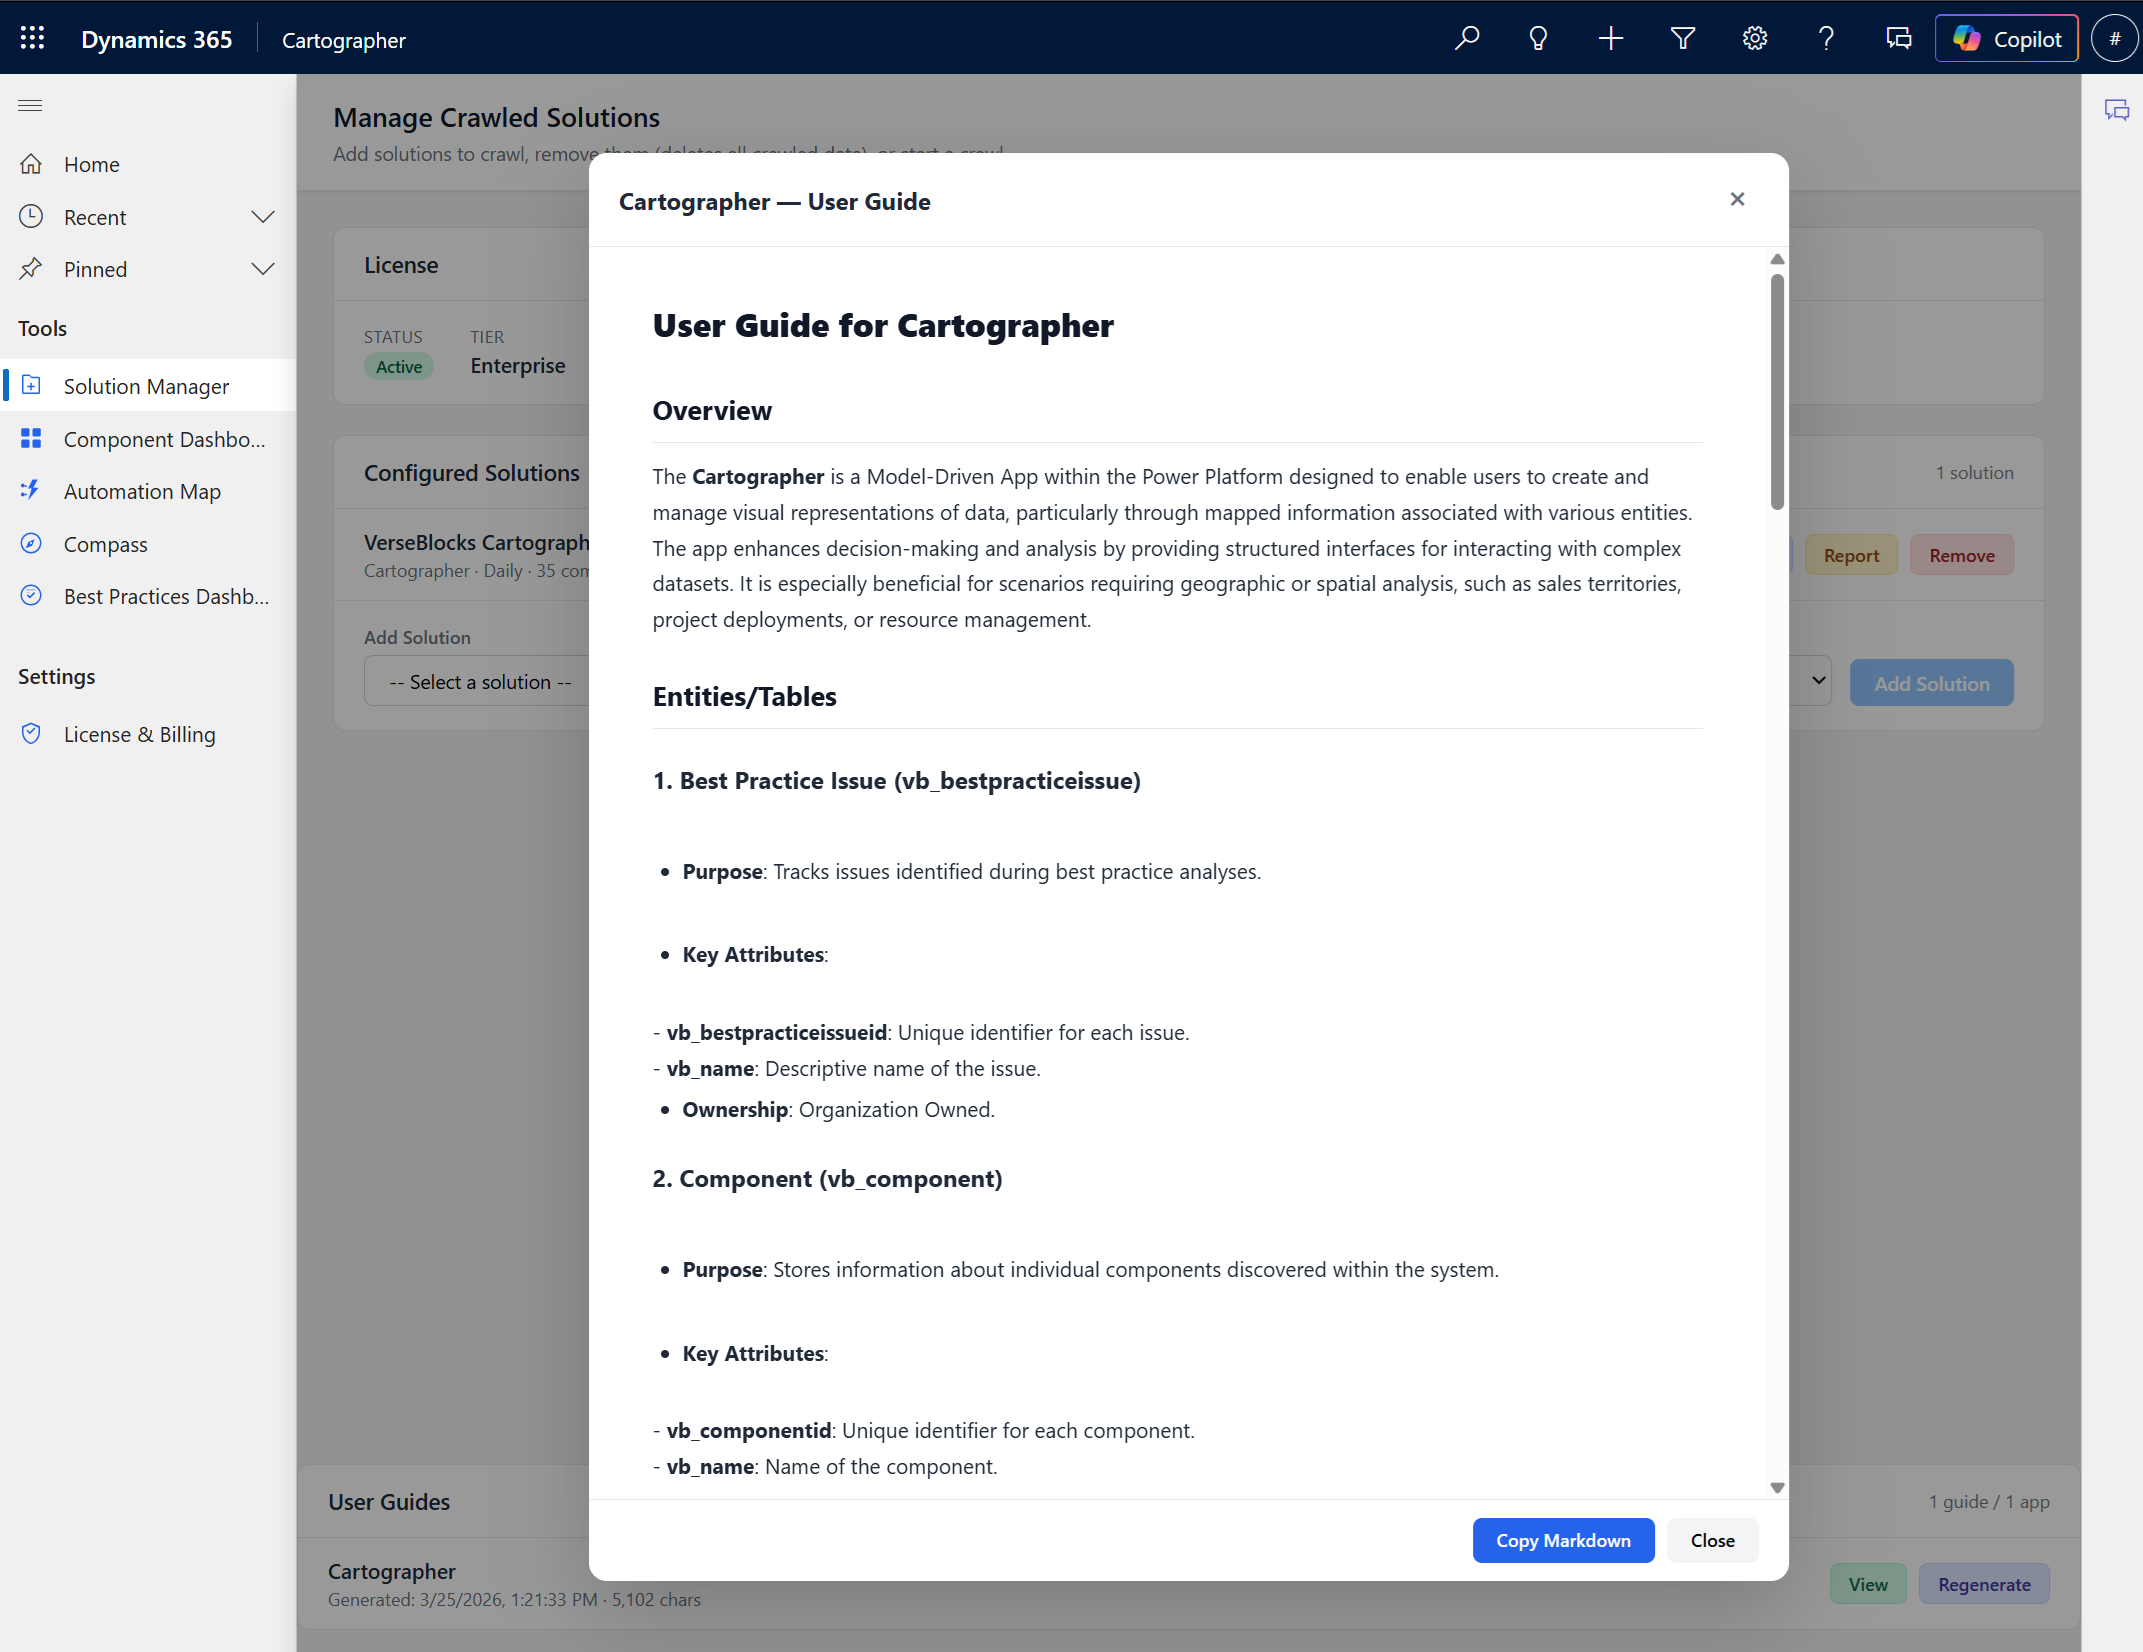Click the Regenerate guide button
This screenshot has height=1652, width=2143.
tap(1984, 1584)
